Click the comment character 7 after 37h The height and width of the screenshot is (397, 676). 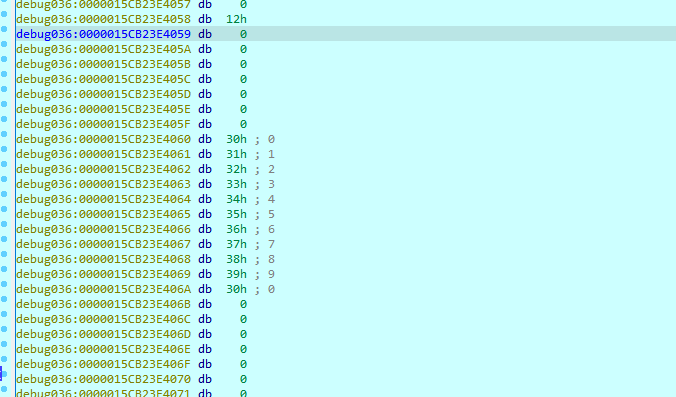point(271,244)
